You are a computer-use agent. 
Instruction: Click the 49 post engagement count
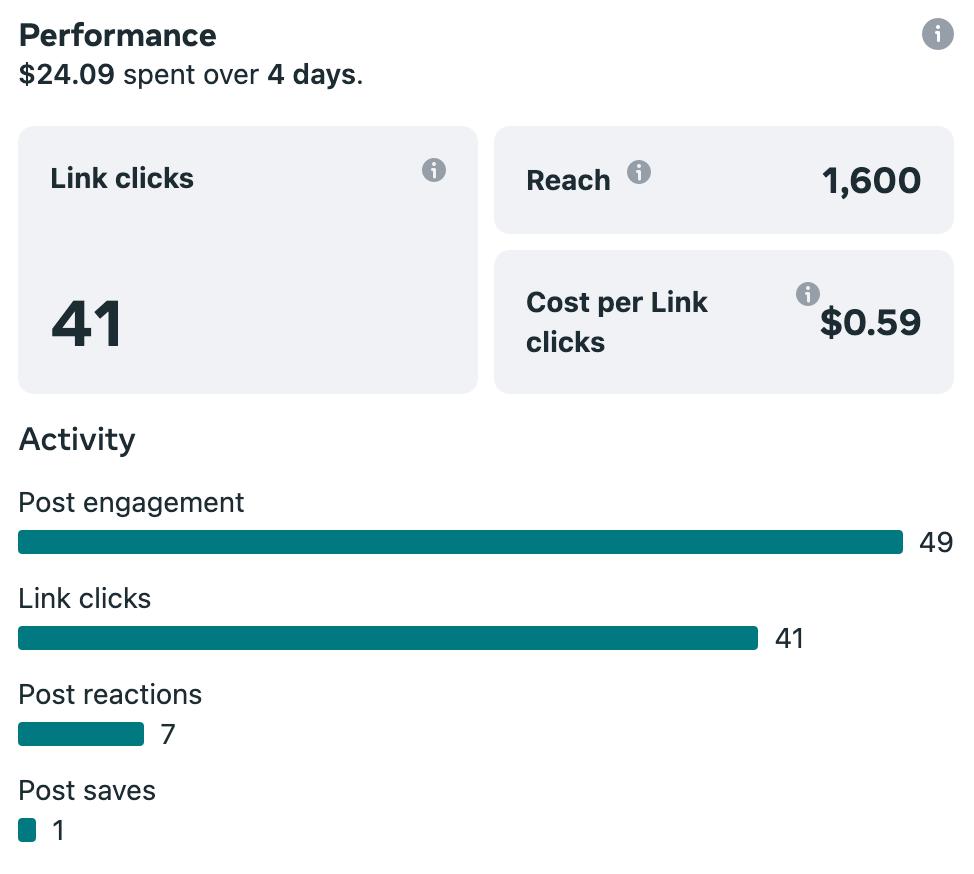(936, 542)
